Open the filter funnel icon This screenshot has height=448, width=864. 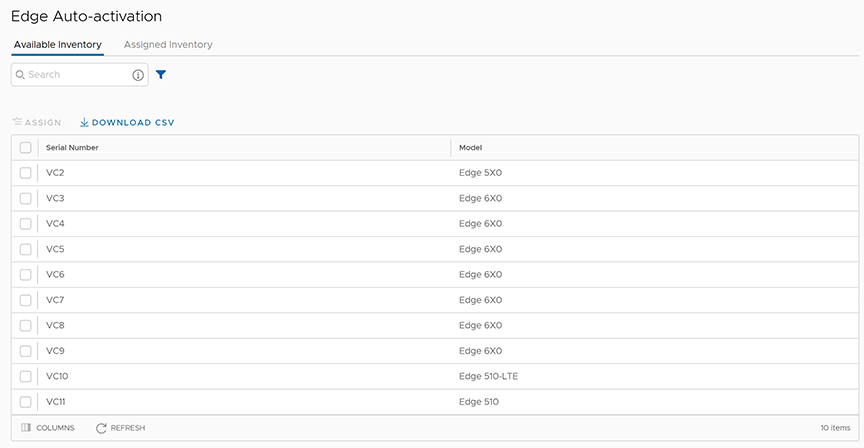tap(161, 75)
